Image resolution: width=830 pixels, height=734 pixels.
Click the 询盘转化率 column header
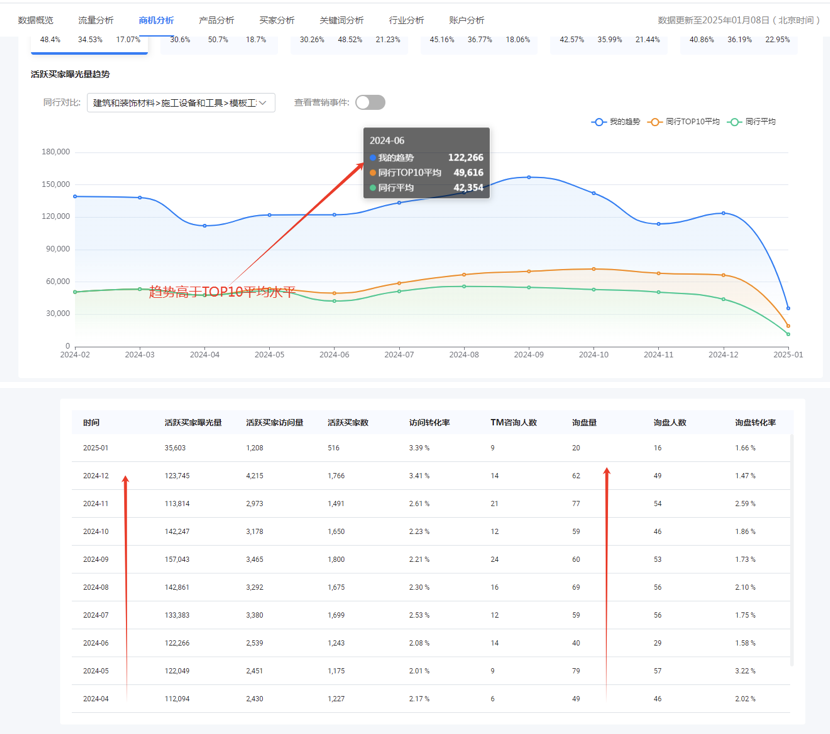(755, 422)
